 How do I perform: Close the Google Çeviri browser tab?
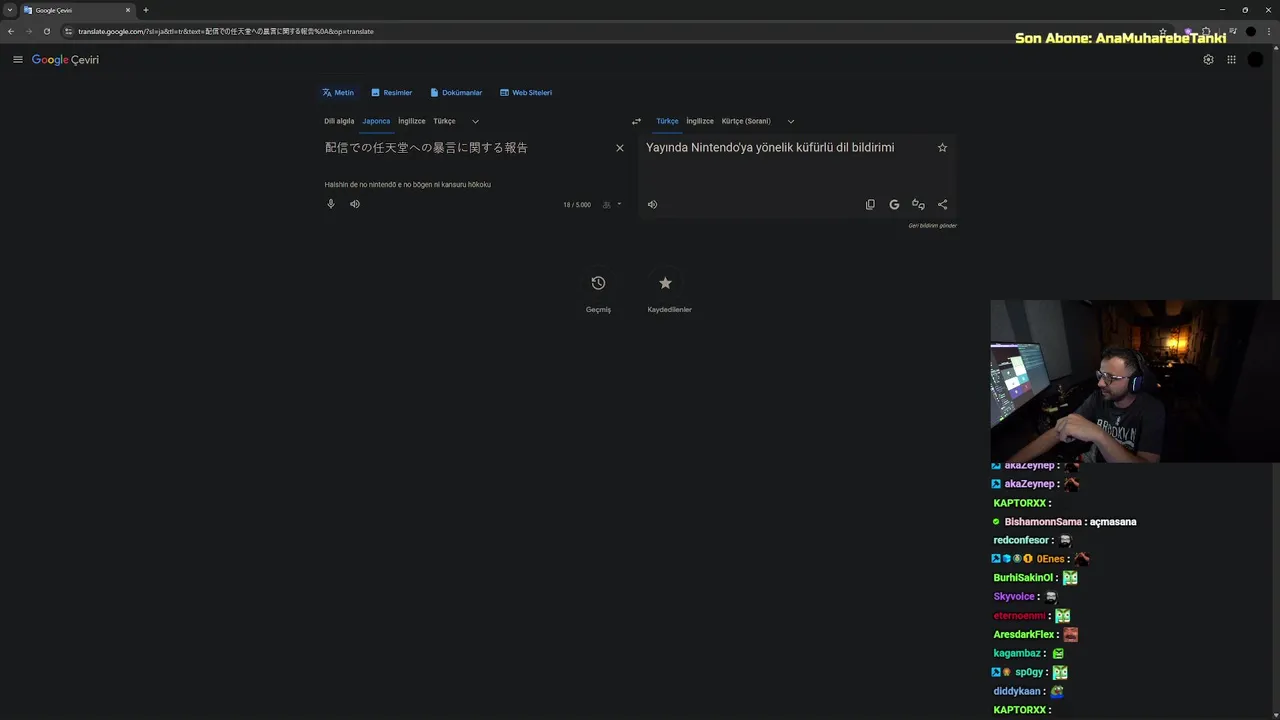click(128, 10)
